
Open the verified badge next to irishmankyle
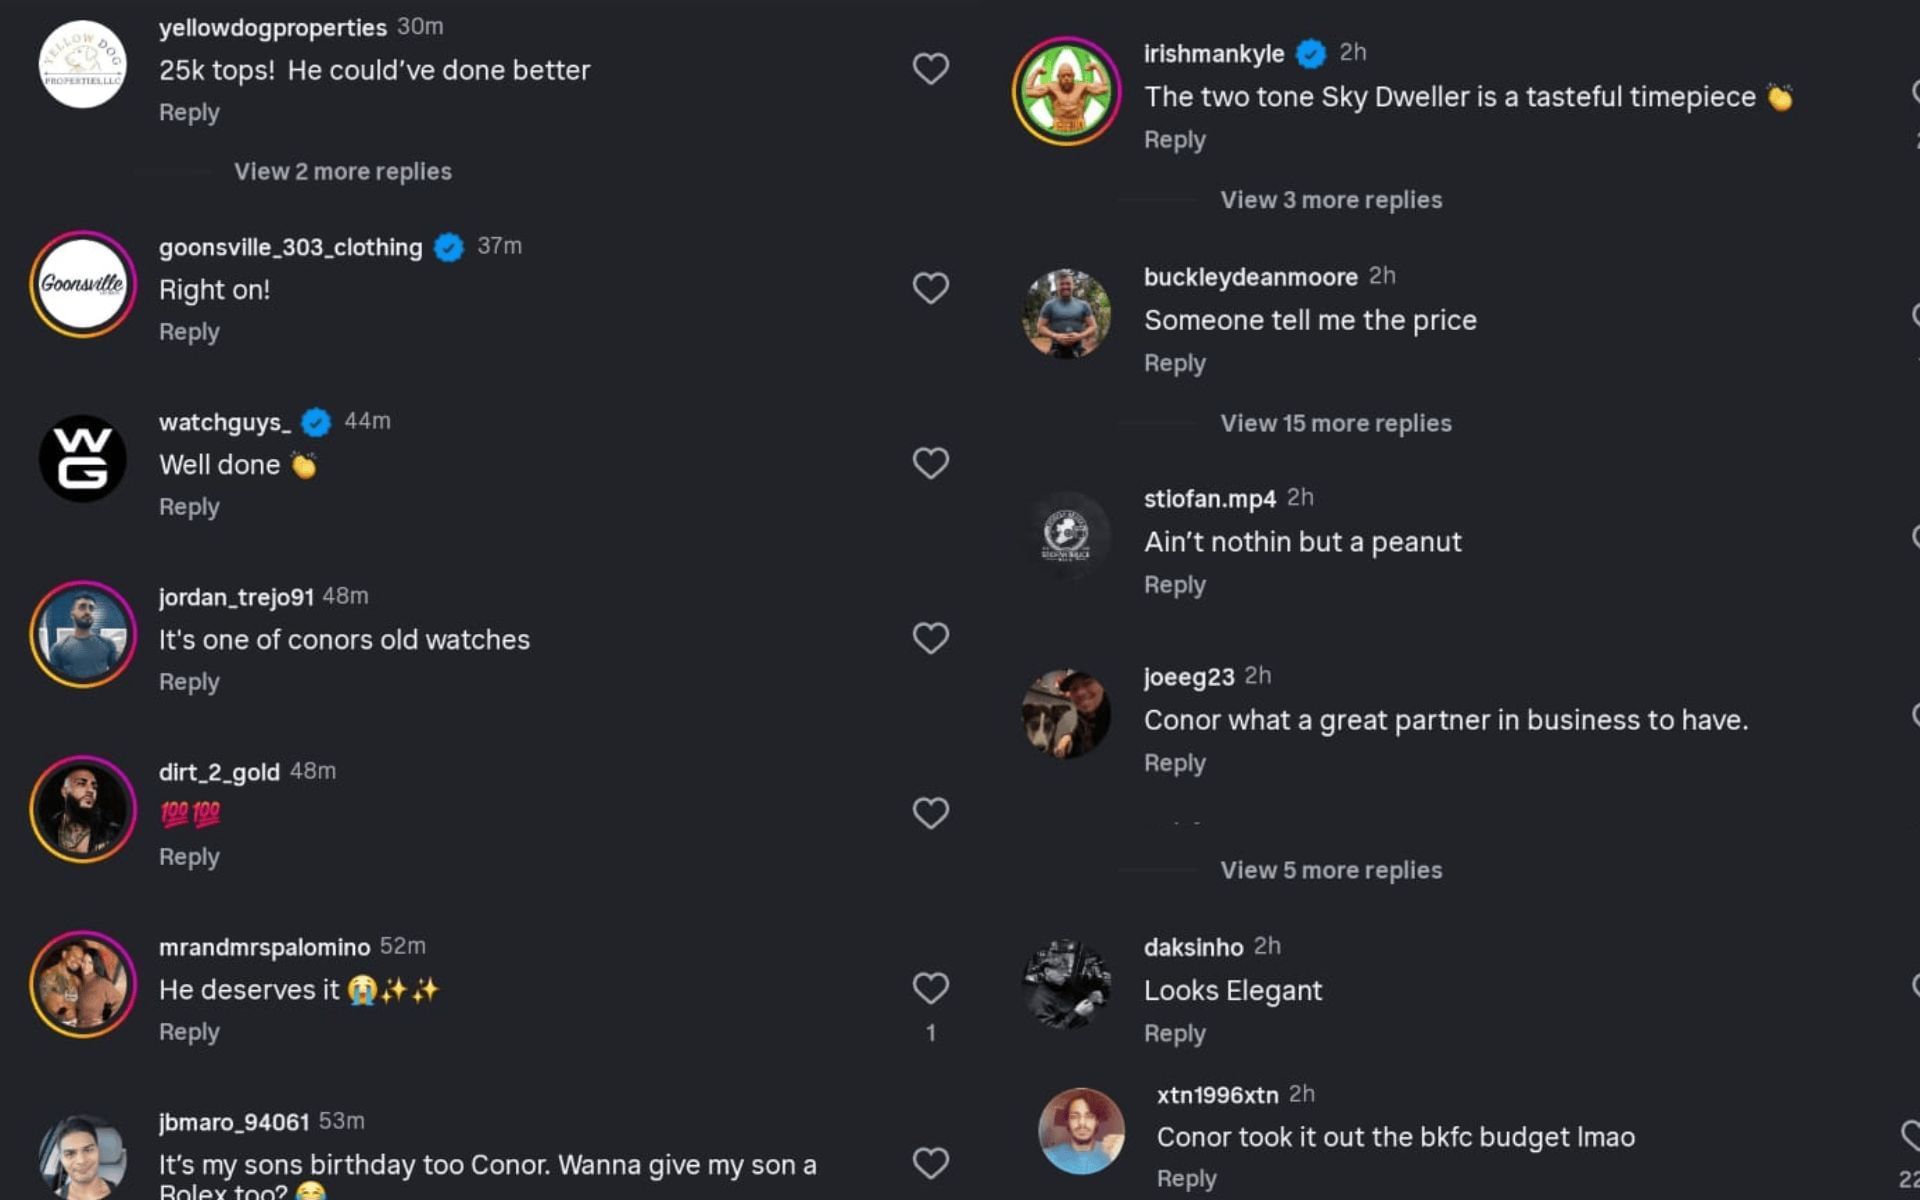1310,53
